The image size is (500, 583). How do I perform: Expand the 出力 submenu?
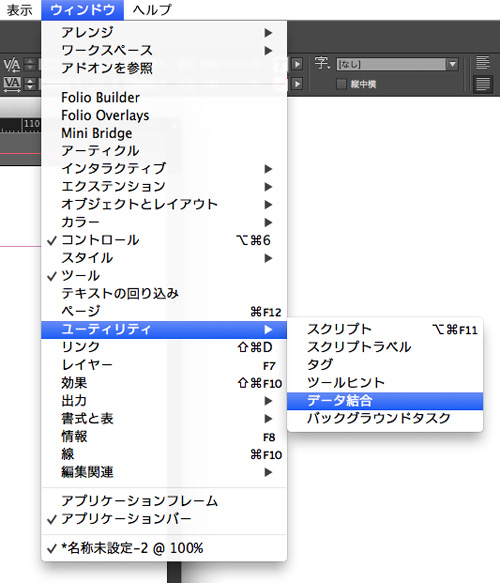[x=164, y=401]
